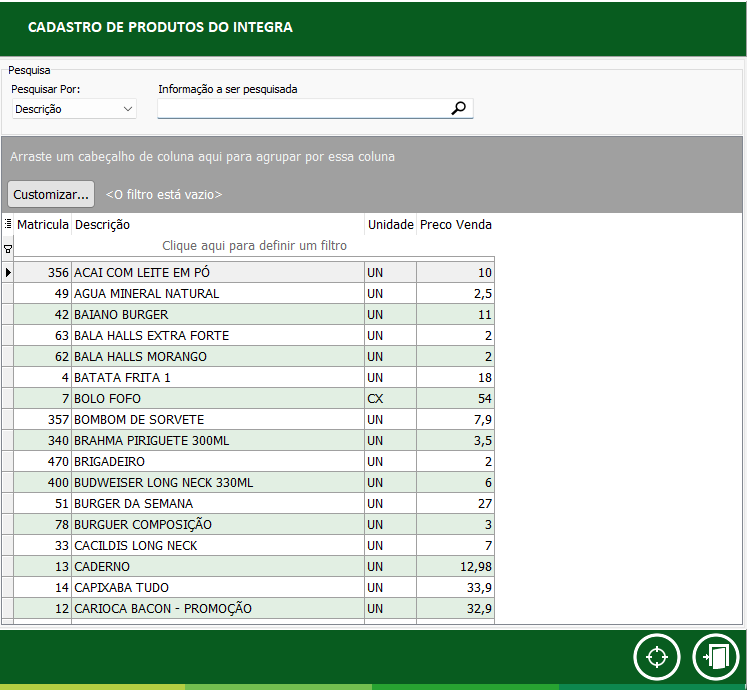Select the BOLO FOFO row
Image resolution: width=747 pixels, height=690 pixels.
254,398
